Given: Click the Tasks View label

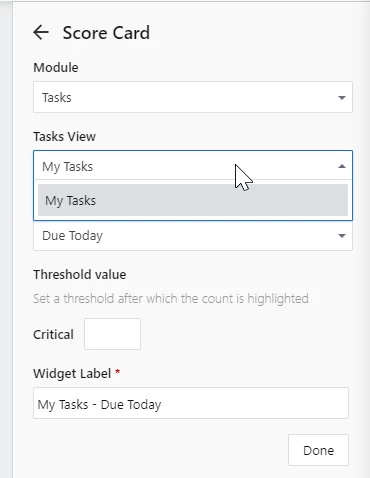Looking at the screenshot, I should click(64, 136).
